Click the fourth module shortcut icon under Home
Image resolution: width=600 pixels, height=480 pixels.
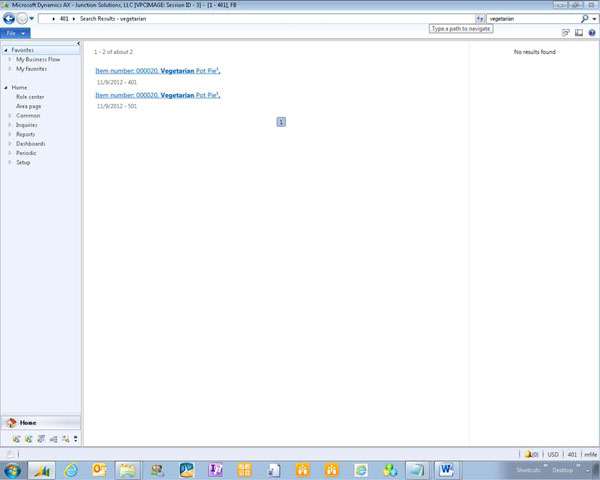tap(54, 439)
